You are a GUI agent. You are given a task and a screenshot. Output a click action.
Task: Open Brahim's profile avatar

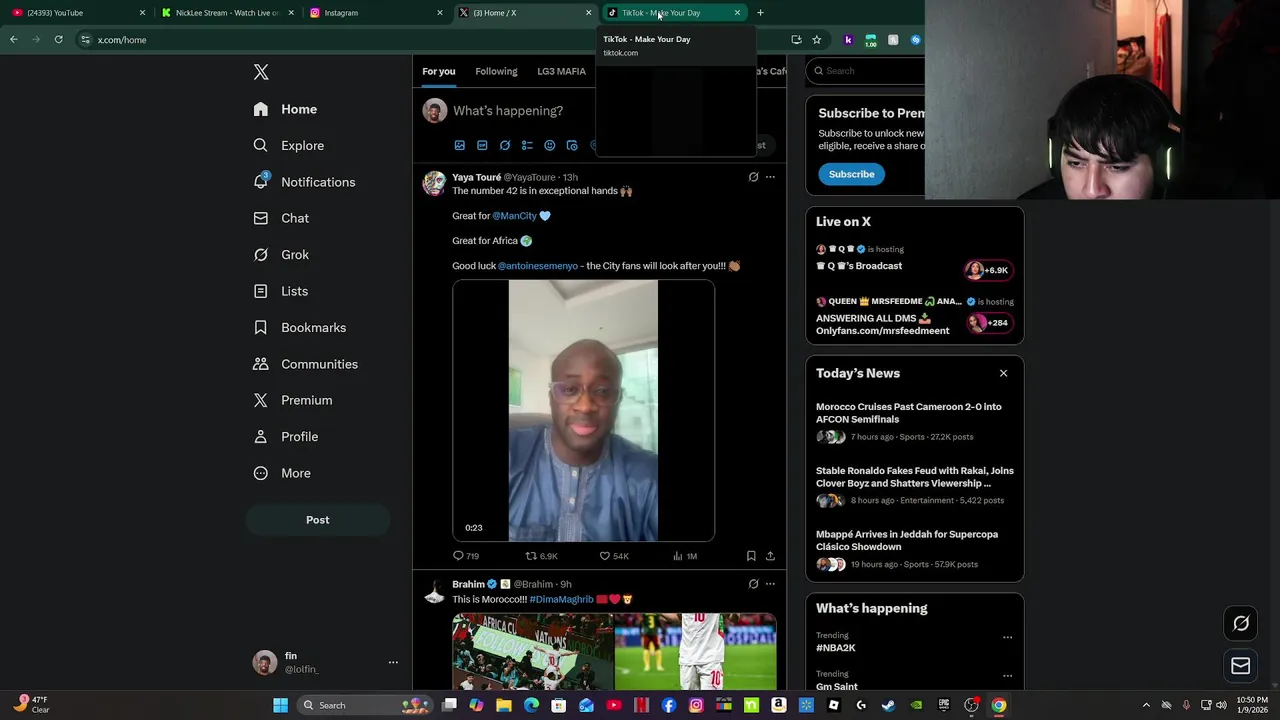(434, 592)
